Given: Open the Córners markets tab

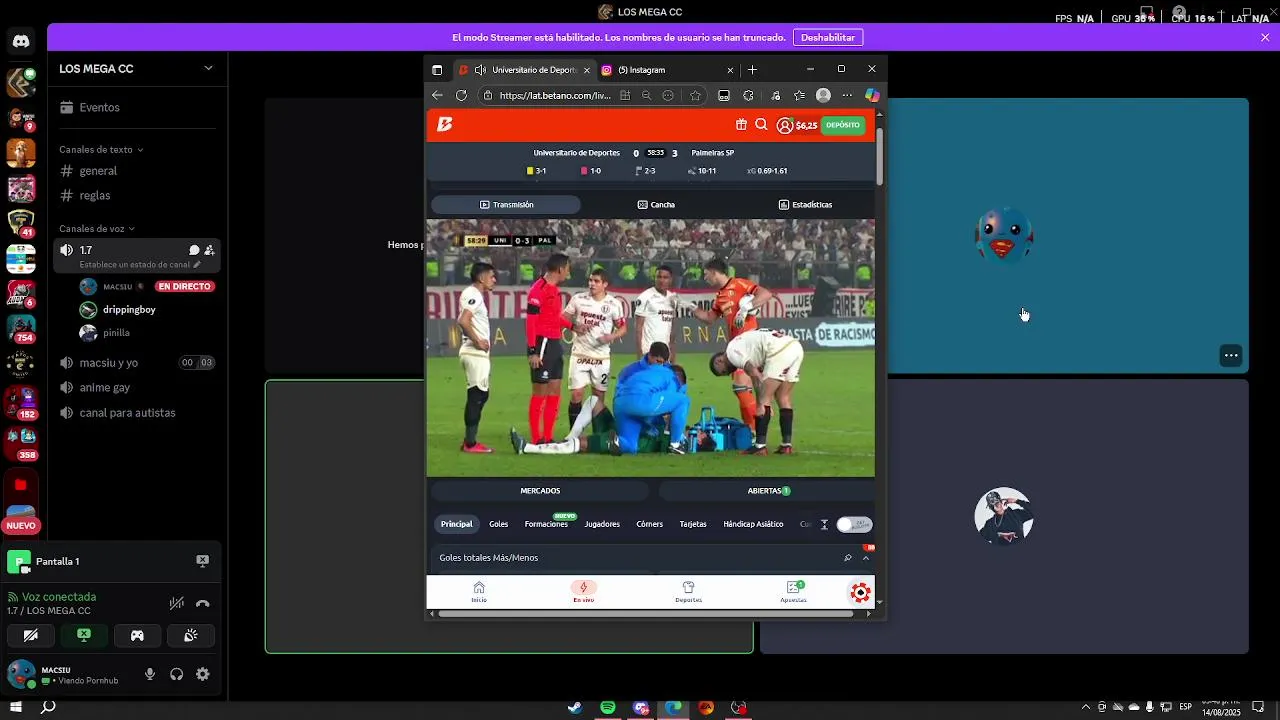Looking at the screenshot, I should pyautogui.click(x=649, y=524).
